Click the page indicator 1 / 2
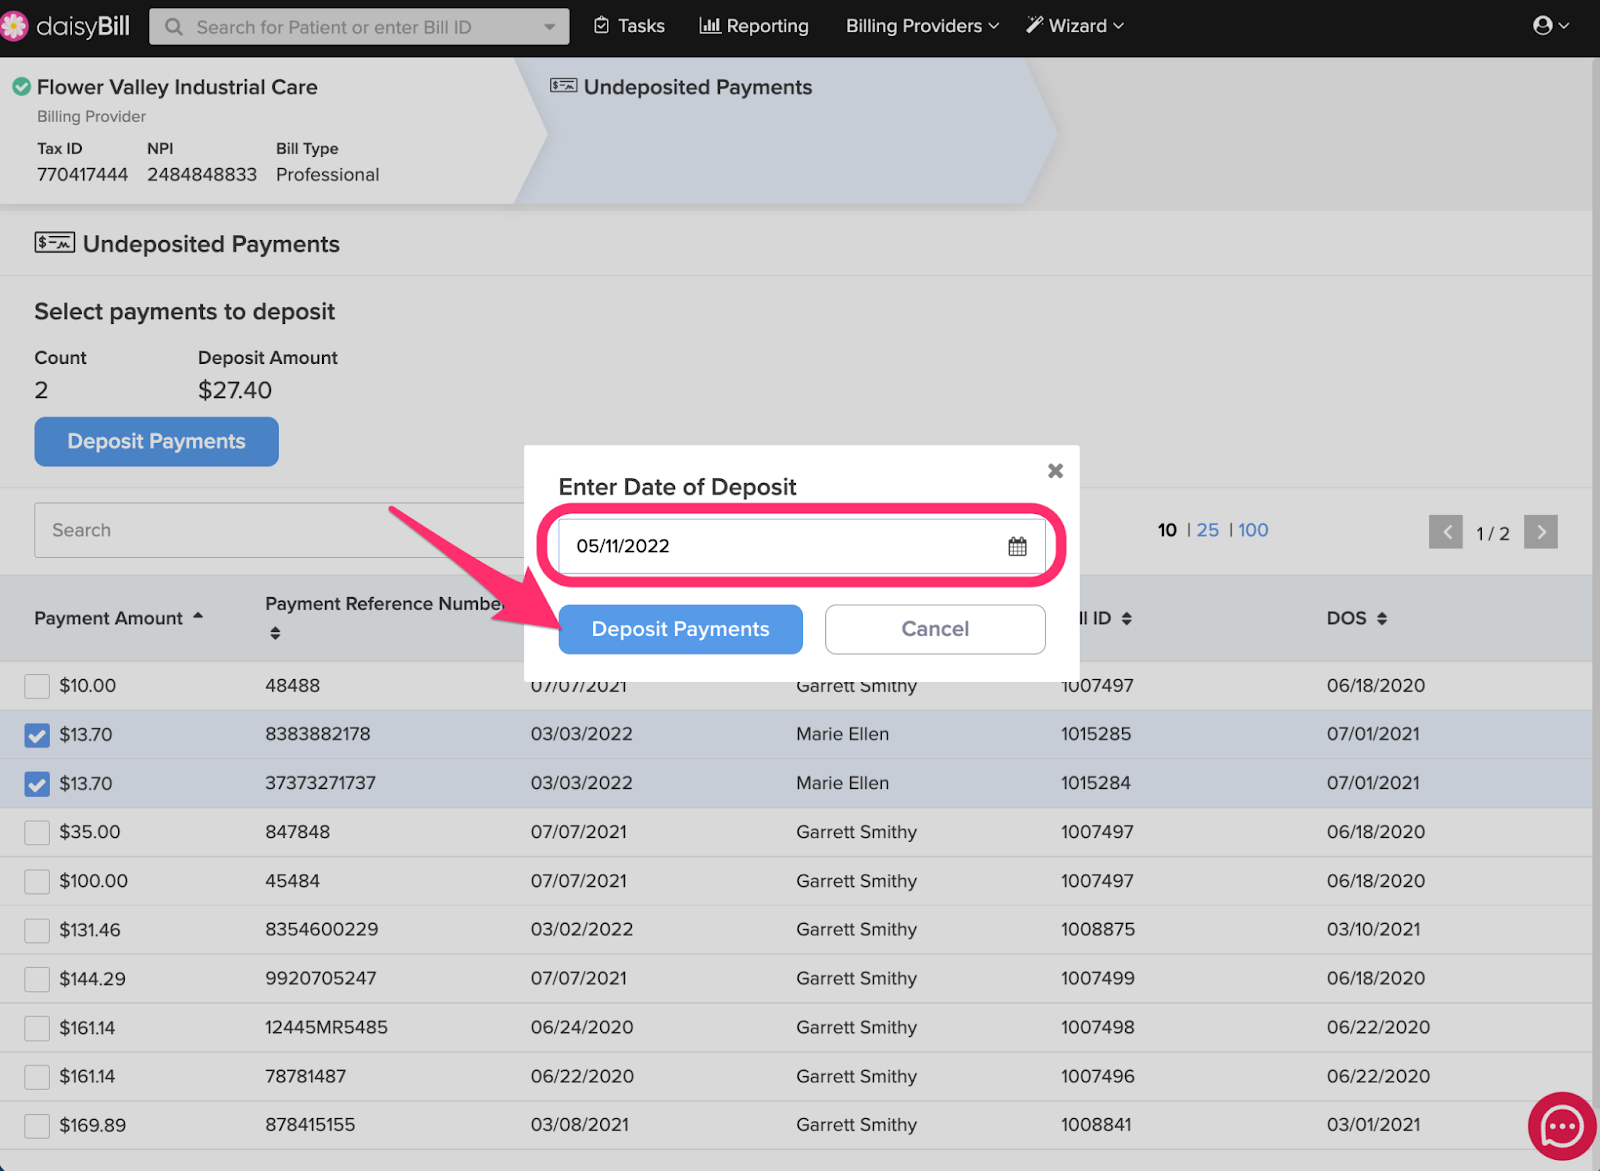This screenshot has width=1600, height=1171. pyautogui.click(x=1493, y=533)
